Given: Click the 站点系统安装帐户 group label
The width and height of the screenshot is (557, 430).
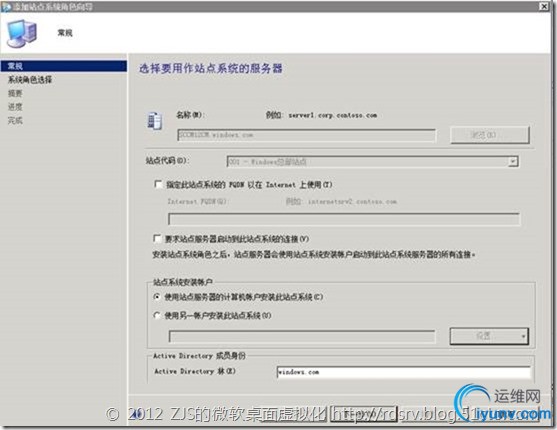Looking at the screenshot, I should click(x=183, y=282).
